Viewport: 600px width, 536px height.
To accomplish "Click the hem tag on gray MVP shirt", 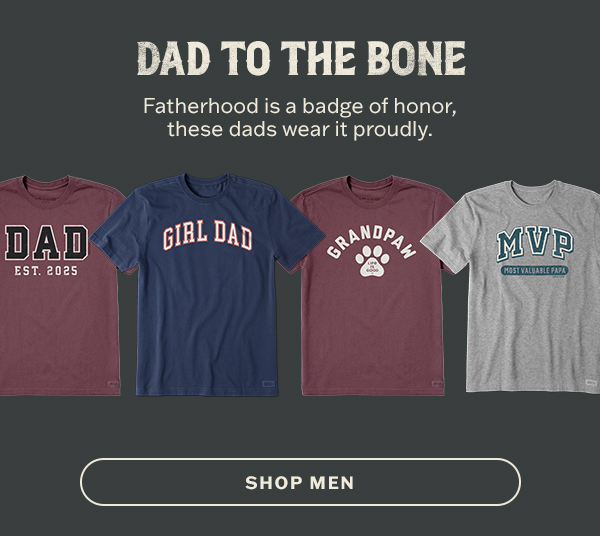I will point(591,382).
